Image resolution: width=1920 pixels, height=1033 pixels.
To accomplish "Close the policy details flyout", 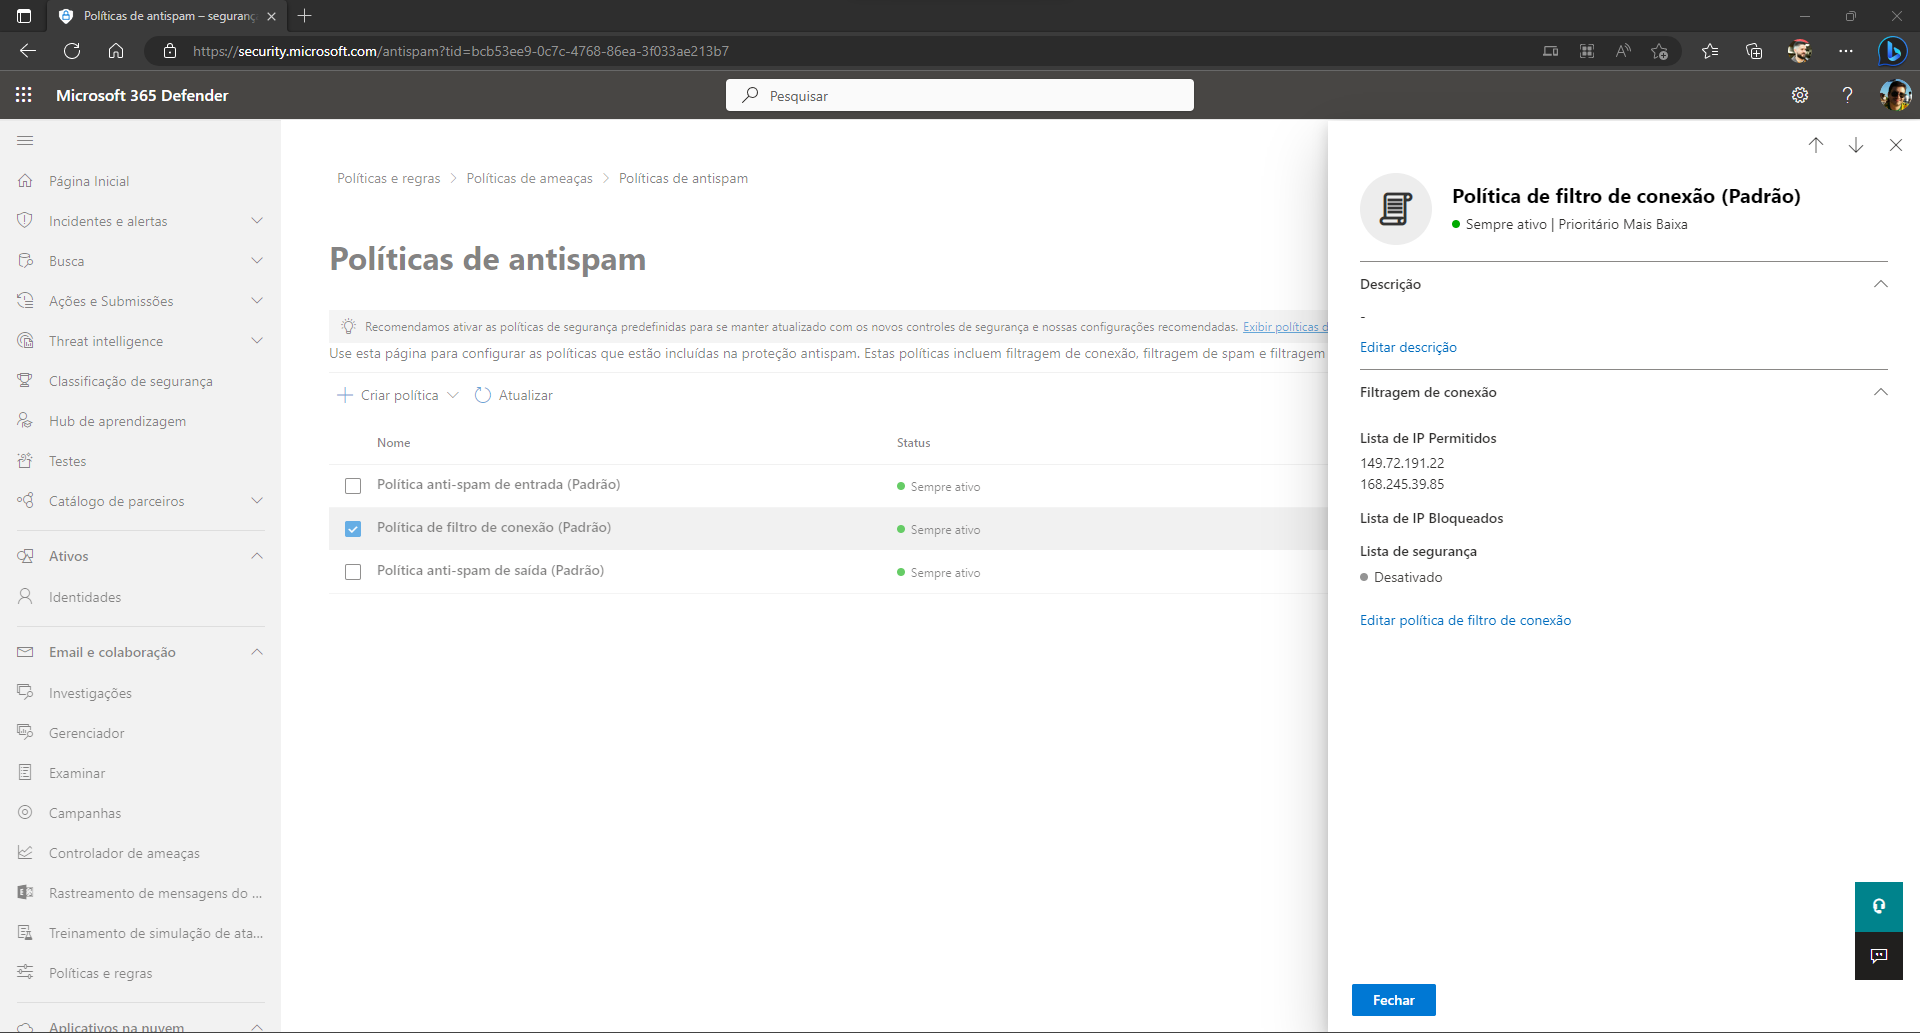I will click(x=1896, y=145).
